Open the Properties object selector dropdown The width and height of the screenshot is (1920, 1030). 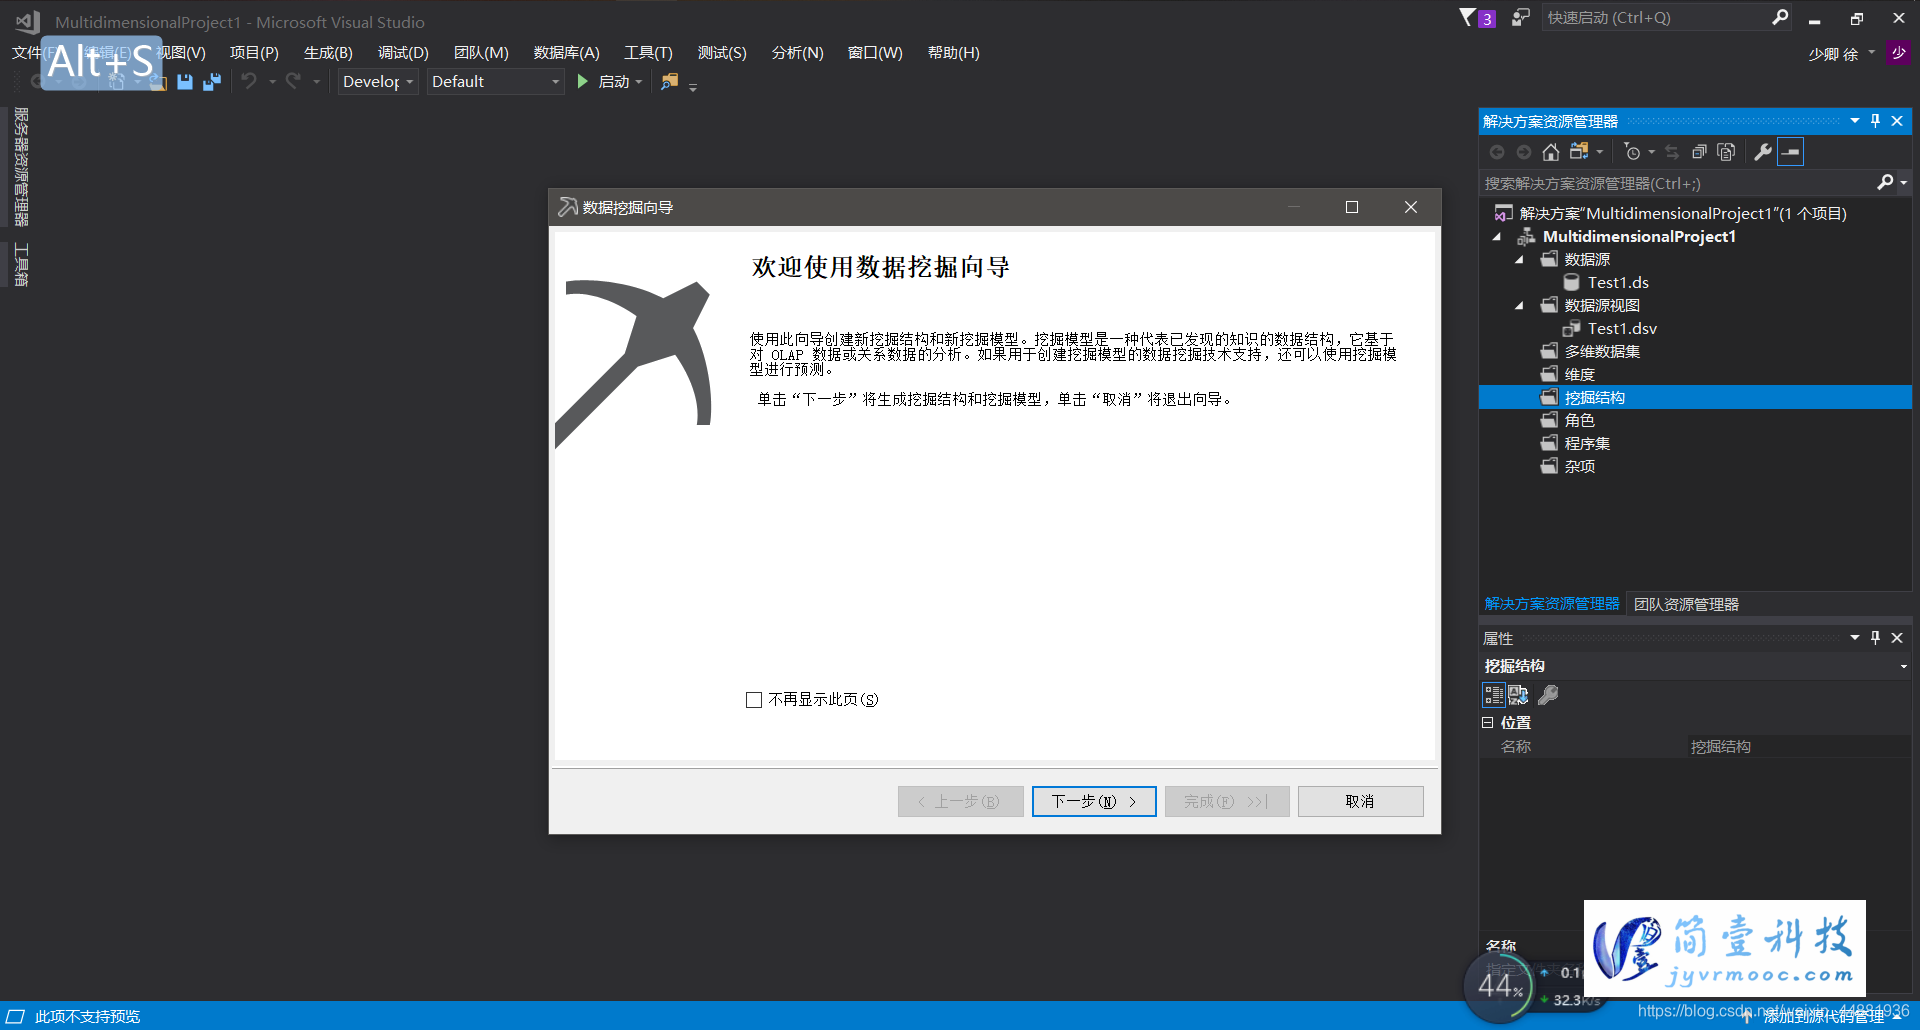(x=1903, y=667)
